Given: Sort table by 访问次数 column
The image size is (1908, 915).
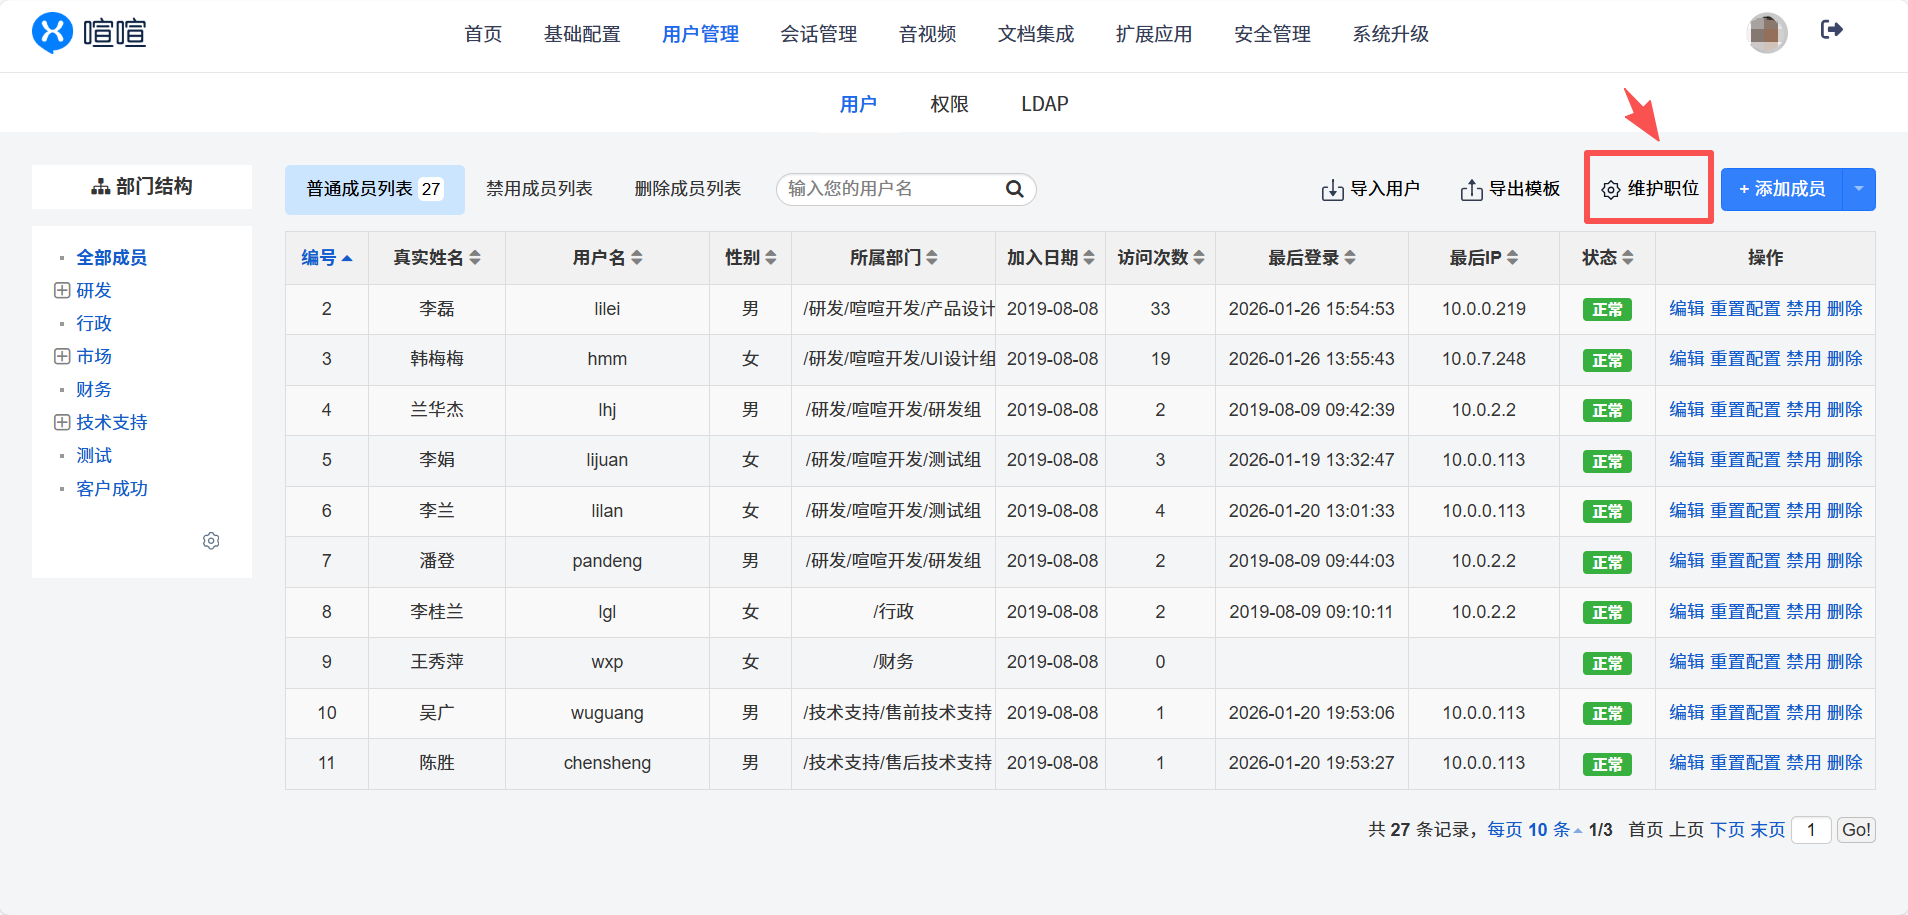Looking at the screenshot, I should tap(1160, 258).
